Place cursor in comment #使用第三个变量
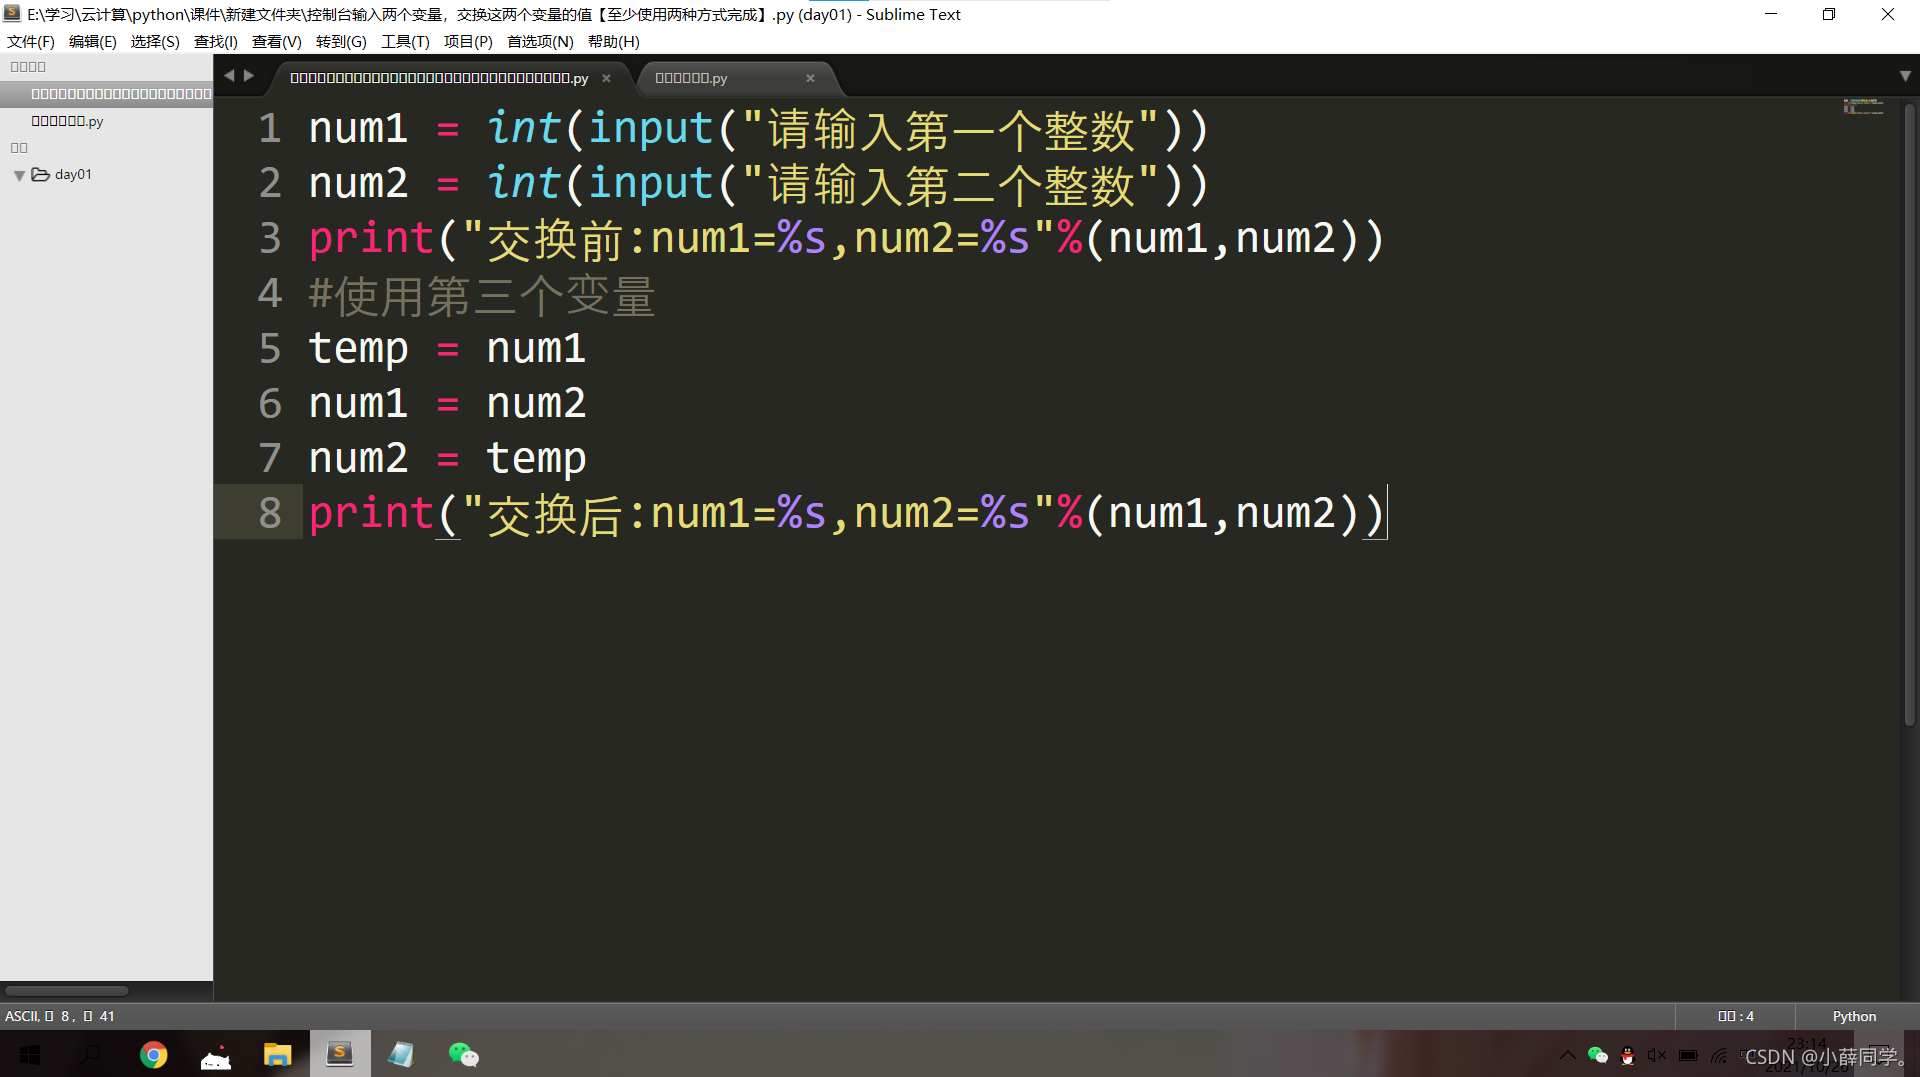1920x1077 pixels. click(x=481, y=296)
